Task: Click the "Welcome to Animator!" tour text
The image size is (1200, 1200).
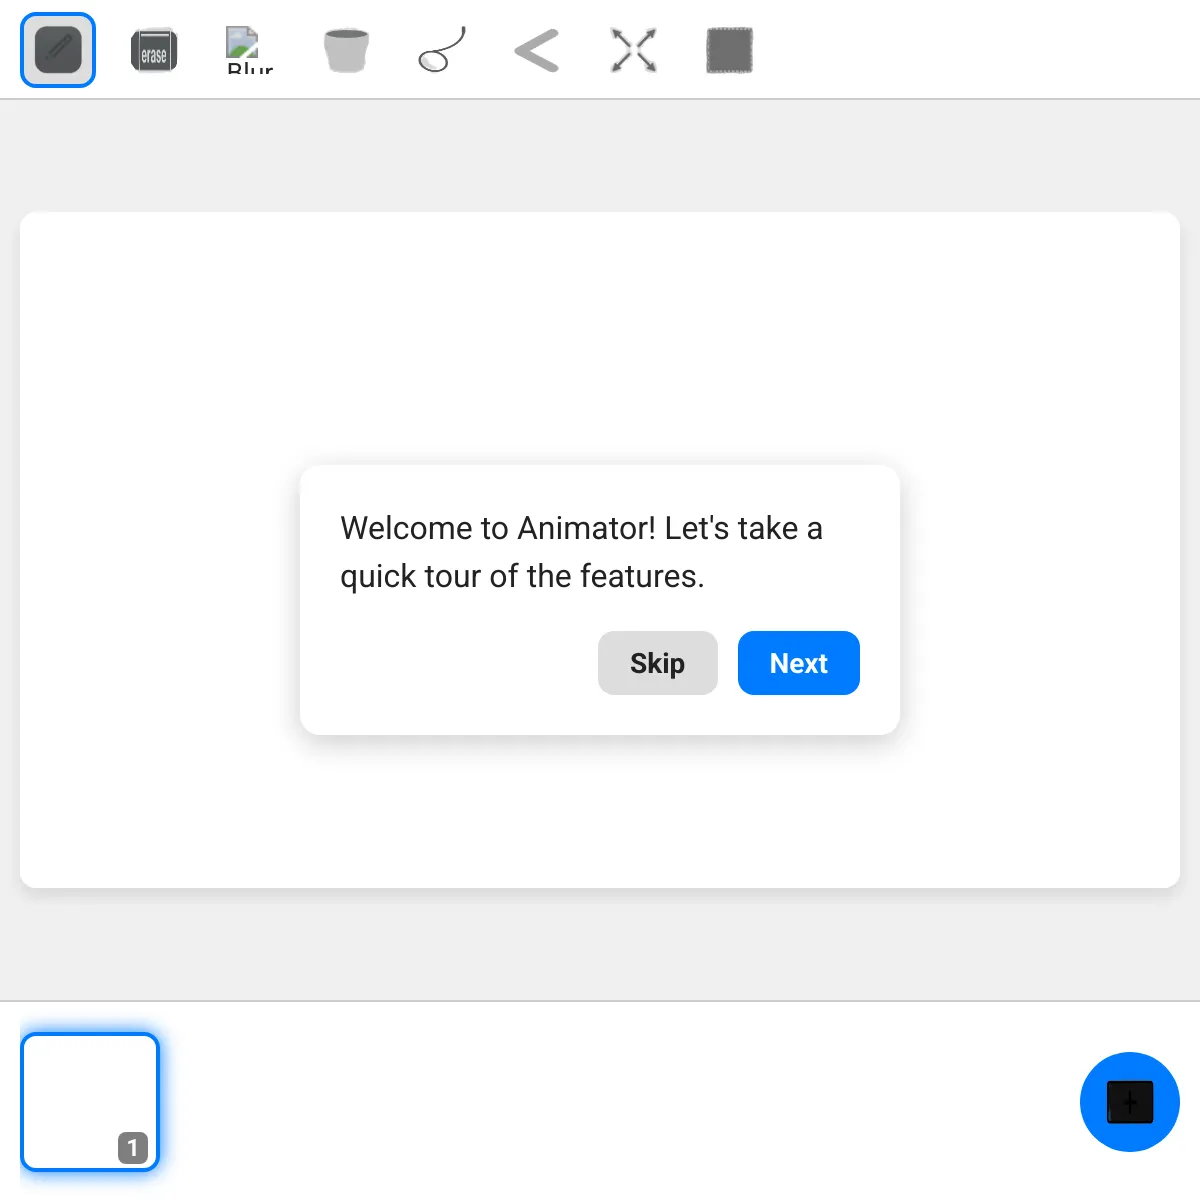Action: (498, 528)
